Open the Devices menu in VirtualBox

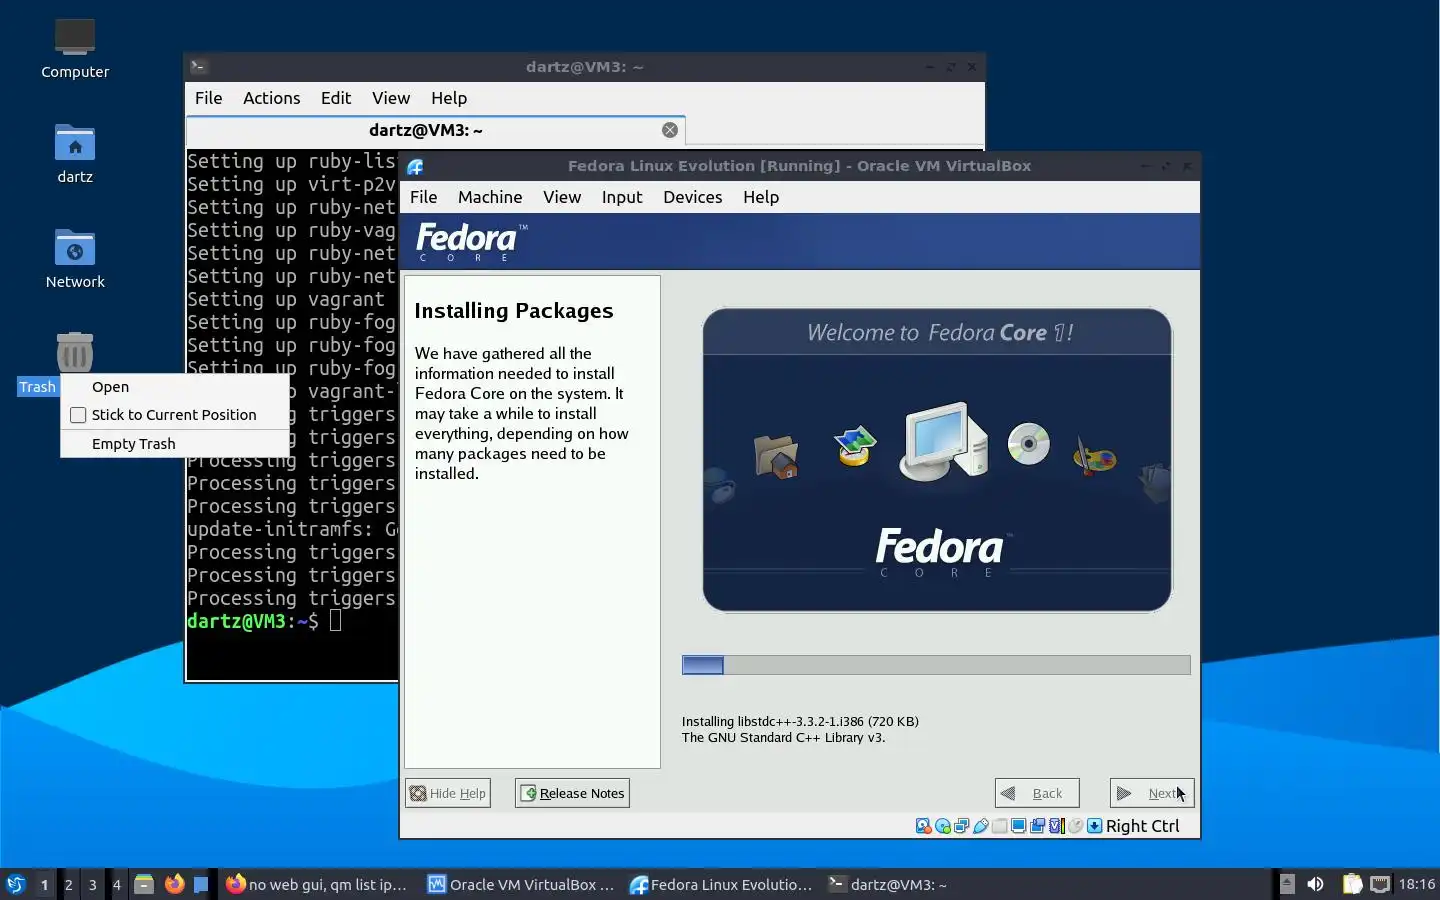(692, 197)
